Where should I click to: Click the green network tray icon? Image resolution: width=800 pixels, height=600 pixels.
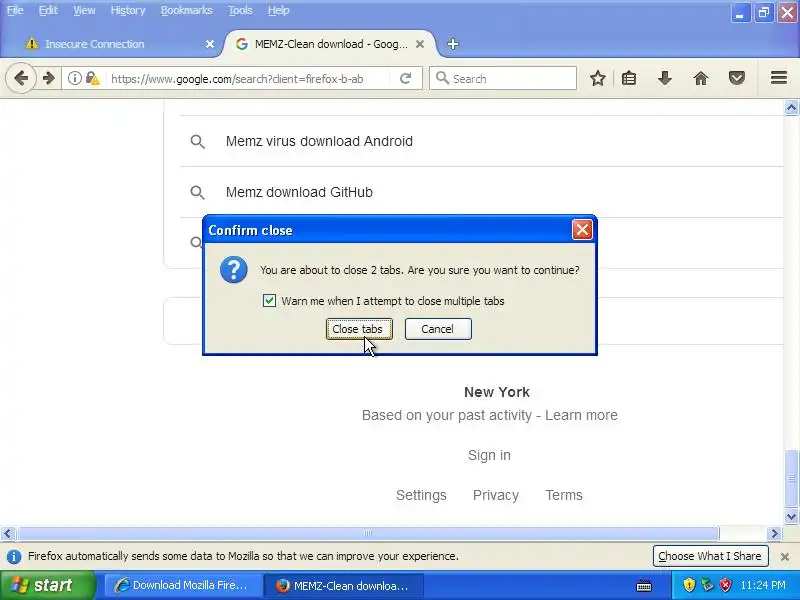coord(707,585)
